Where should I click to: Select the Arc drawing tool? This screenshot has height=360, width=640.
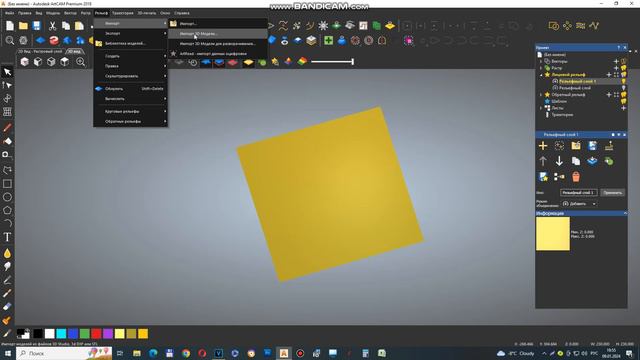[x=7, y=223]
